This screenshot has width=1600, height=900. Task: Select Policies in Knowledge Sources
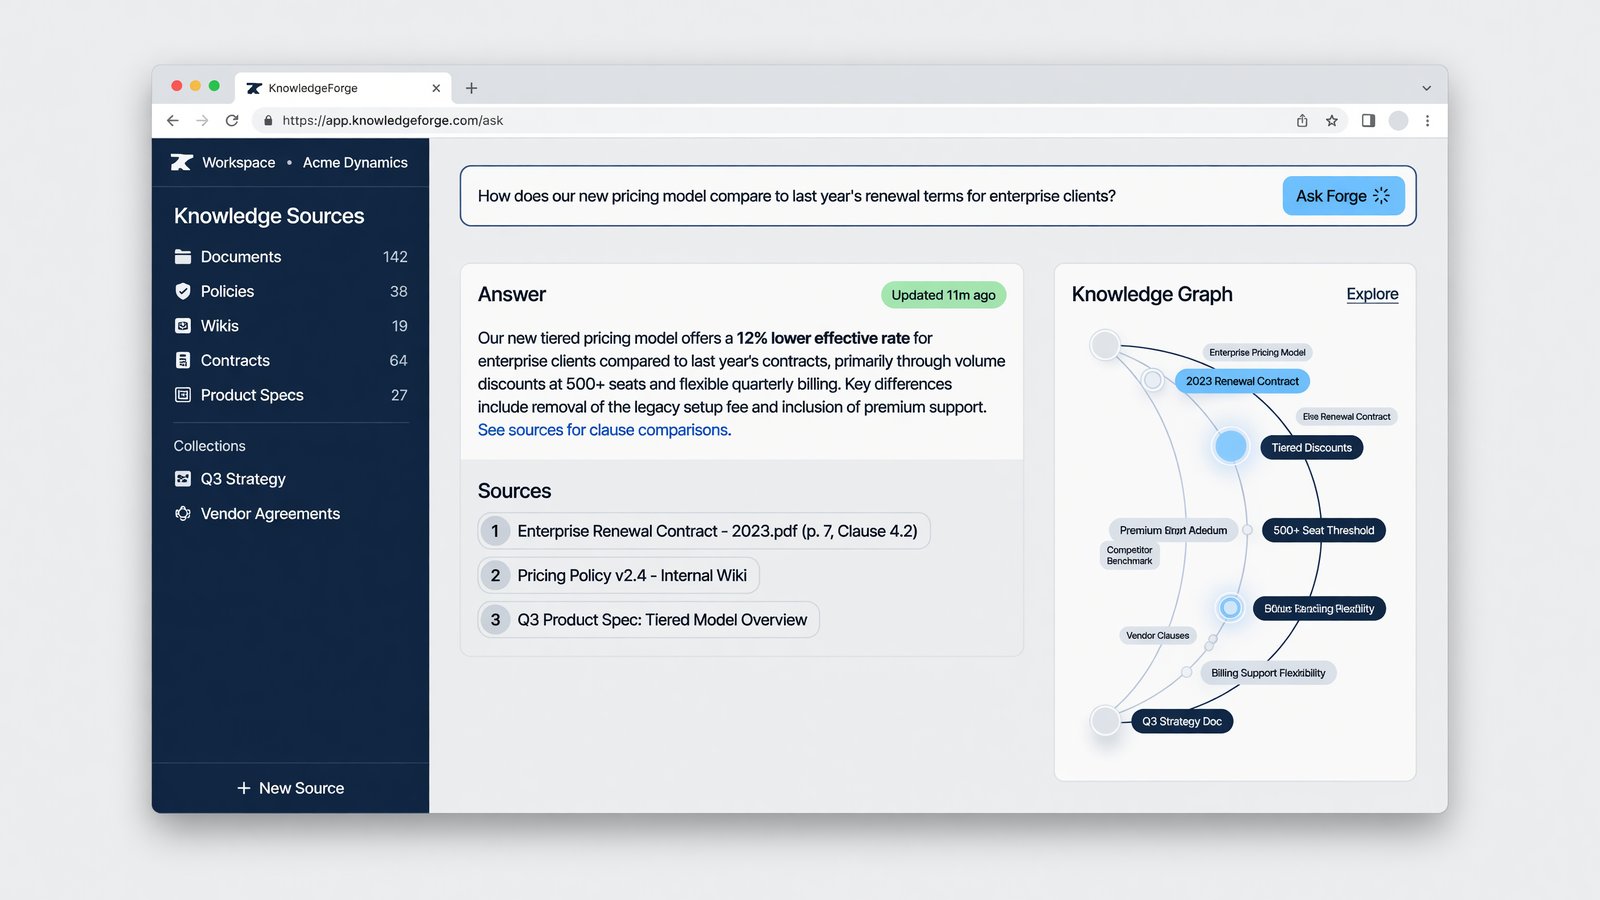click(291, 291)
